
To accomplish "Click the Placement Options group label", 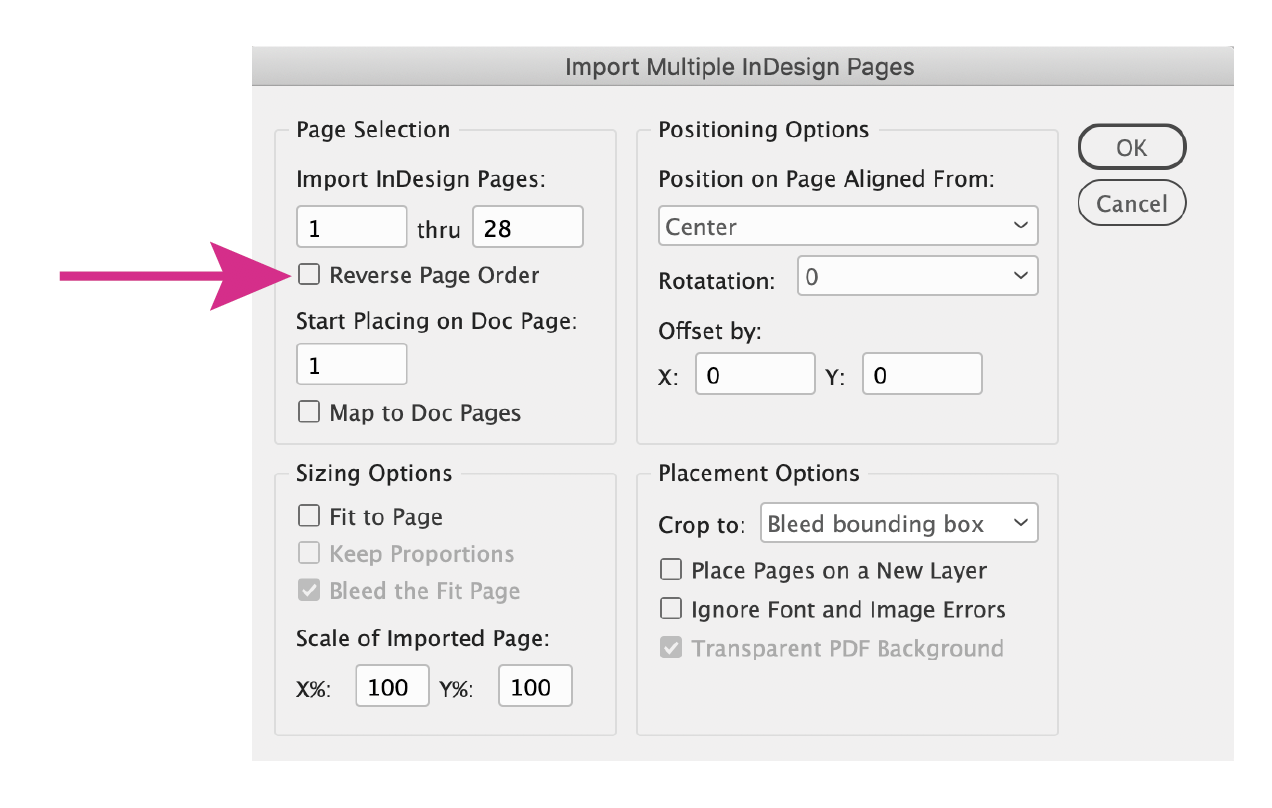I will point(759,473).
